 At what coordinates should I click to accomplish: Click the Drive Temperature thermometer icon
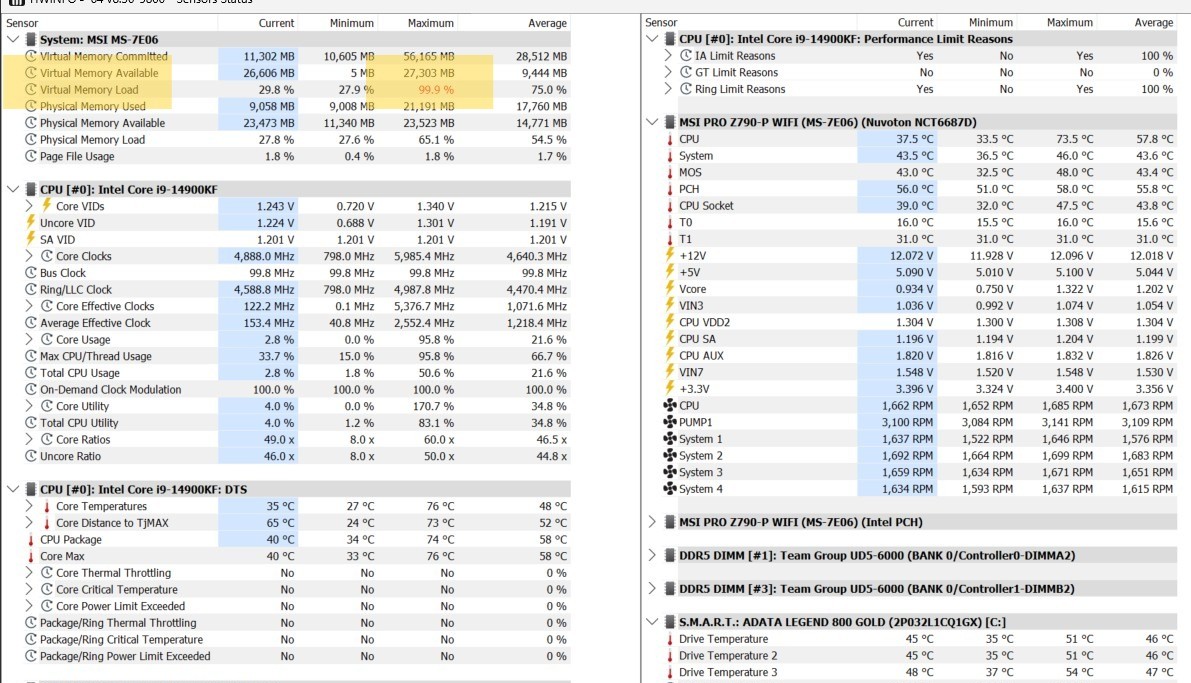670,639
